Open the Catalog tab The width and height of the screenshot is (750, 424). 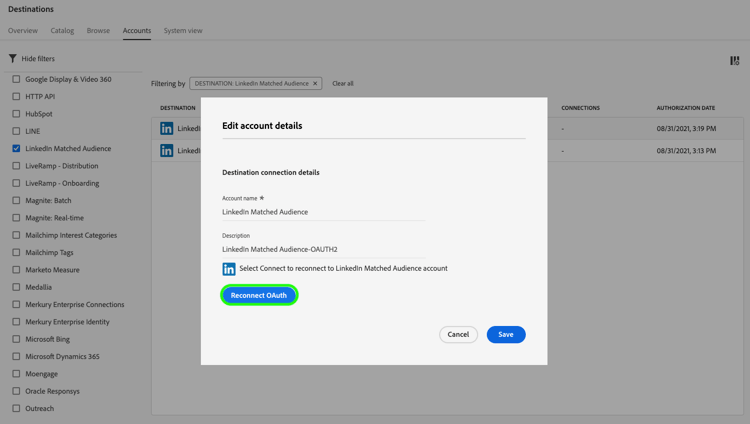[x=62, y=31]
